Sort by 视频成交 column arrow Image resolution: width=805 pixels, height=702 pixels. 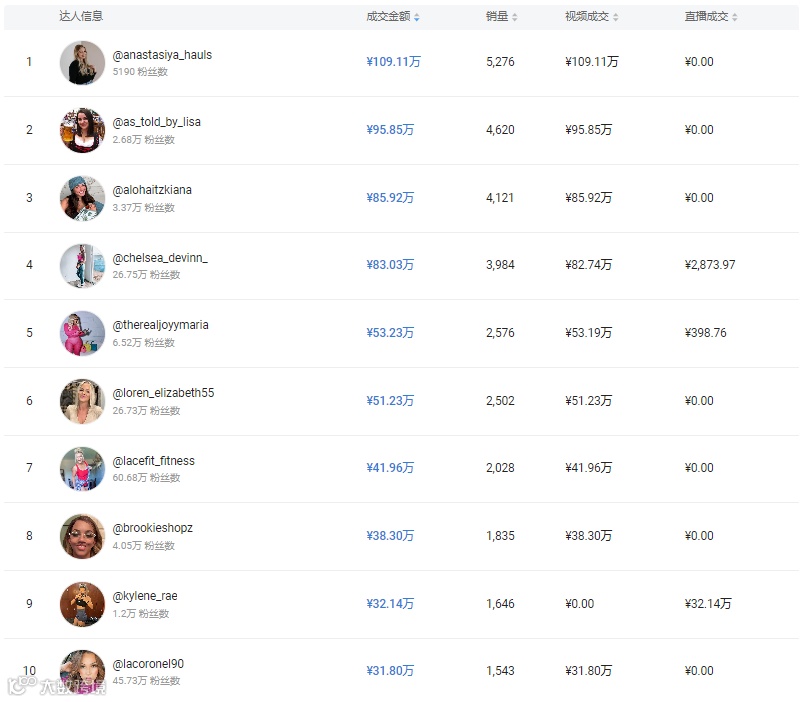click(x=616, y=17)
